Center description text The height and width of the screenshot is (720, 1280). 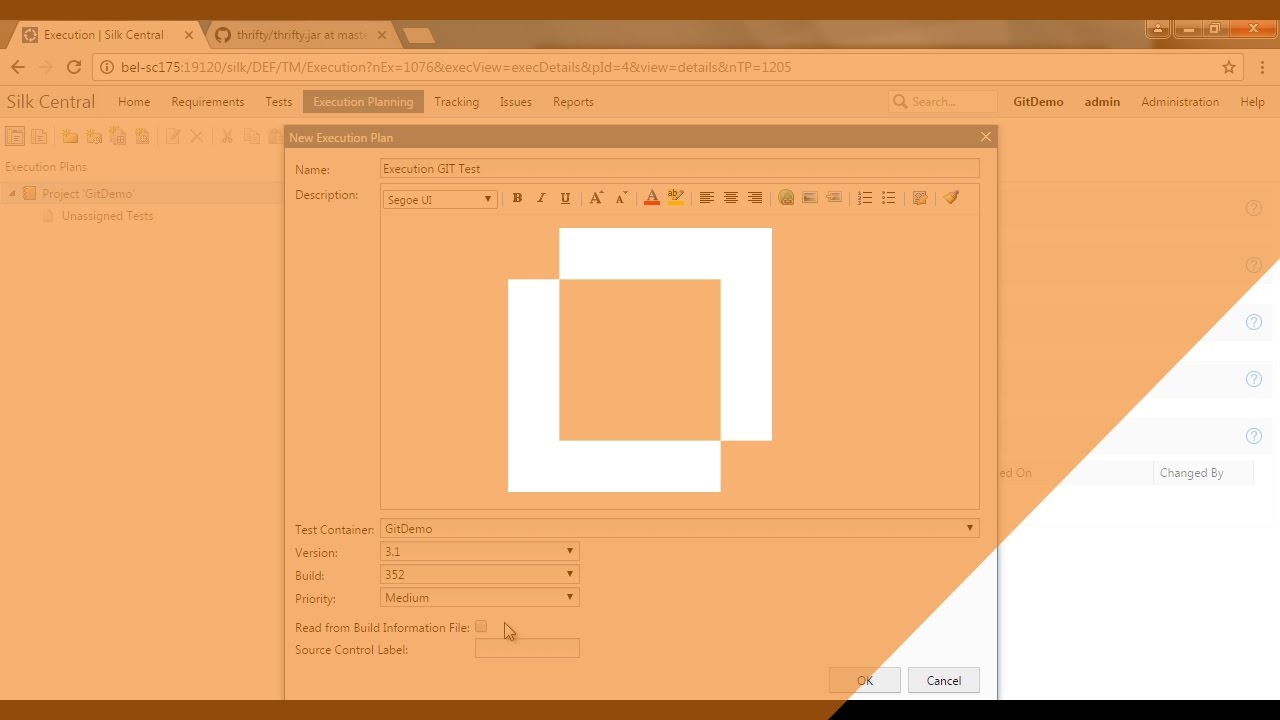click(731, 198)
